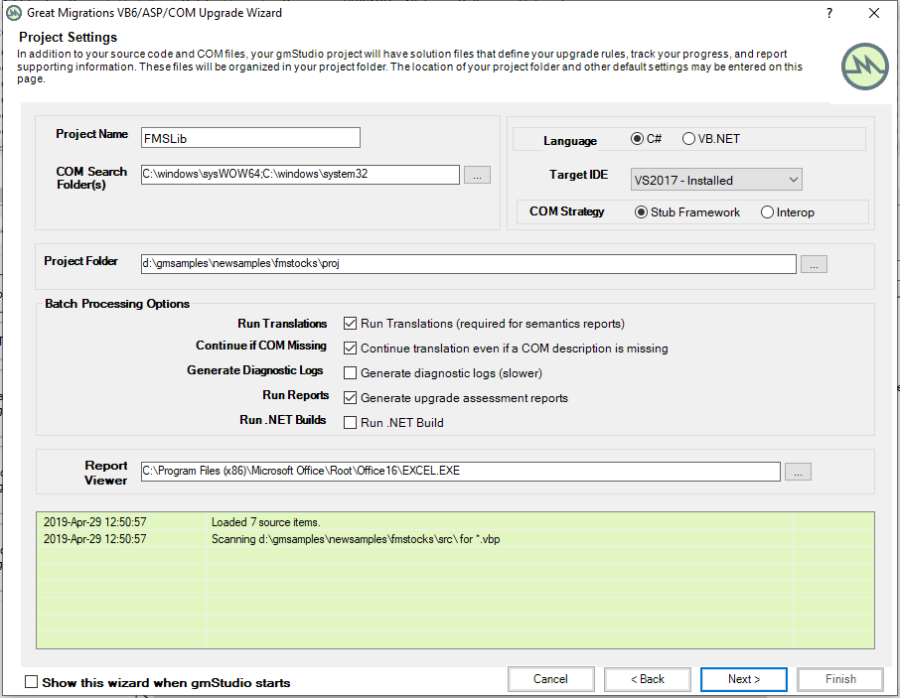Toggle Show this wizard when gmStudio starts
900x698 pixels.
pyautogui.click(x=31, y=682)
